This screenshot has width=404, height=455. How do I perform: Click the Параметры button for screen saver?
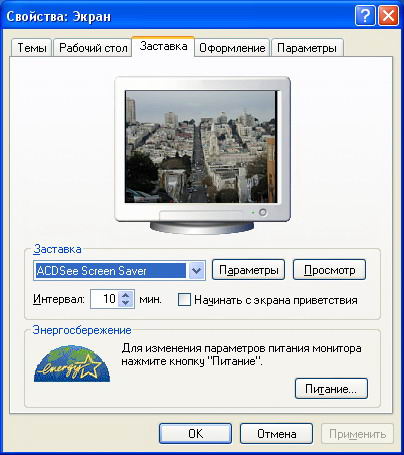click(248, 270)
